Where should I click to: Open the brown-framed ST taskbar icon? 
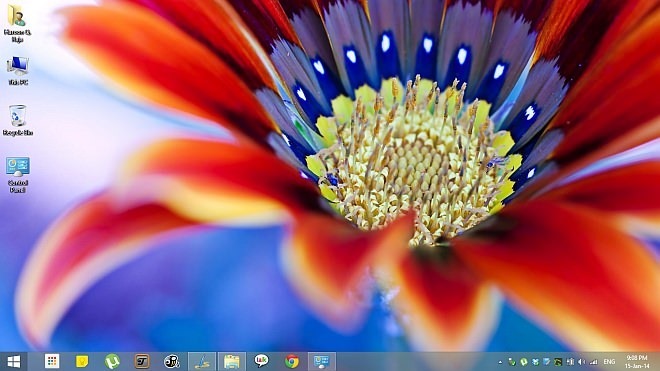tap(142, 361)
